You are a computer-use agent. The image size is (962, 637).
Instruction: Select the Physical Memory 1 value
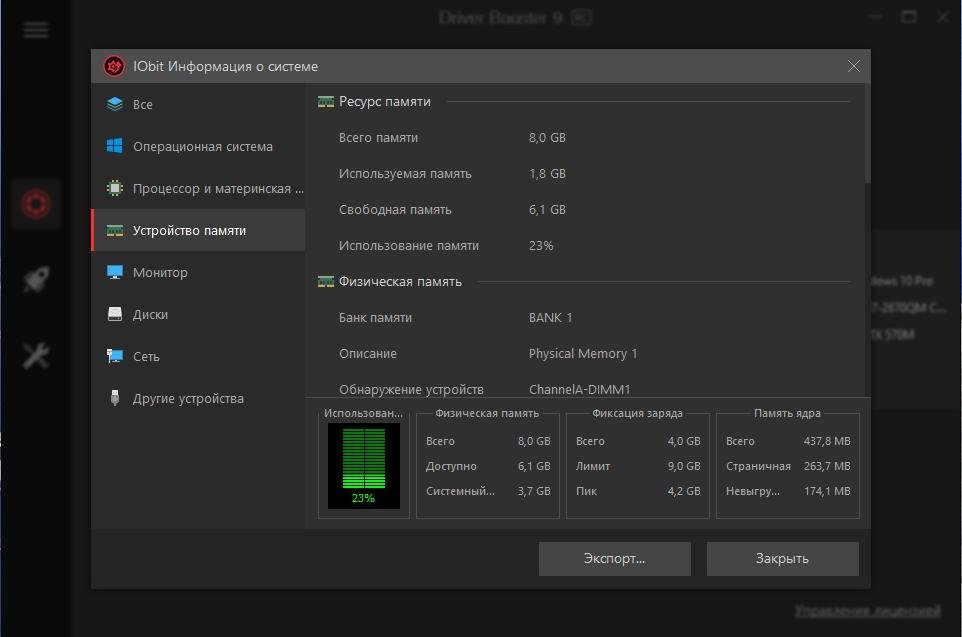pyautogui.click(x=583, y=353)
